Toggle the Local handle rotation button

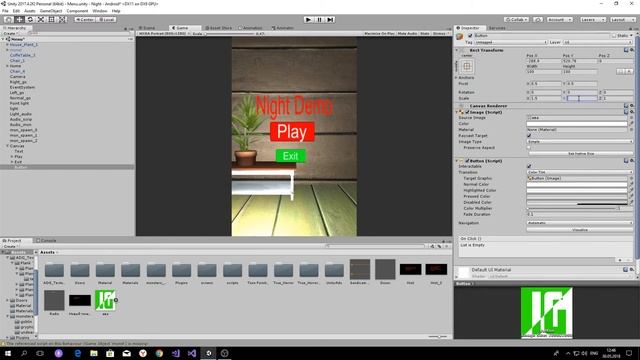click(106, 20)
